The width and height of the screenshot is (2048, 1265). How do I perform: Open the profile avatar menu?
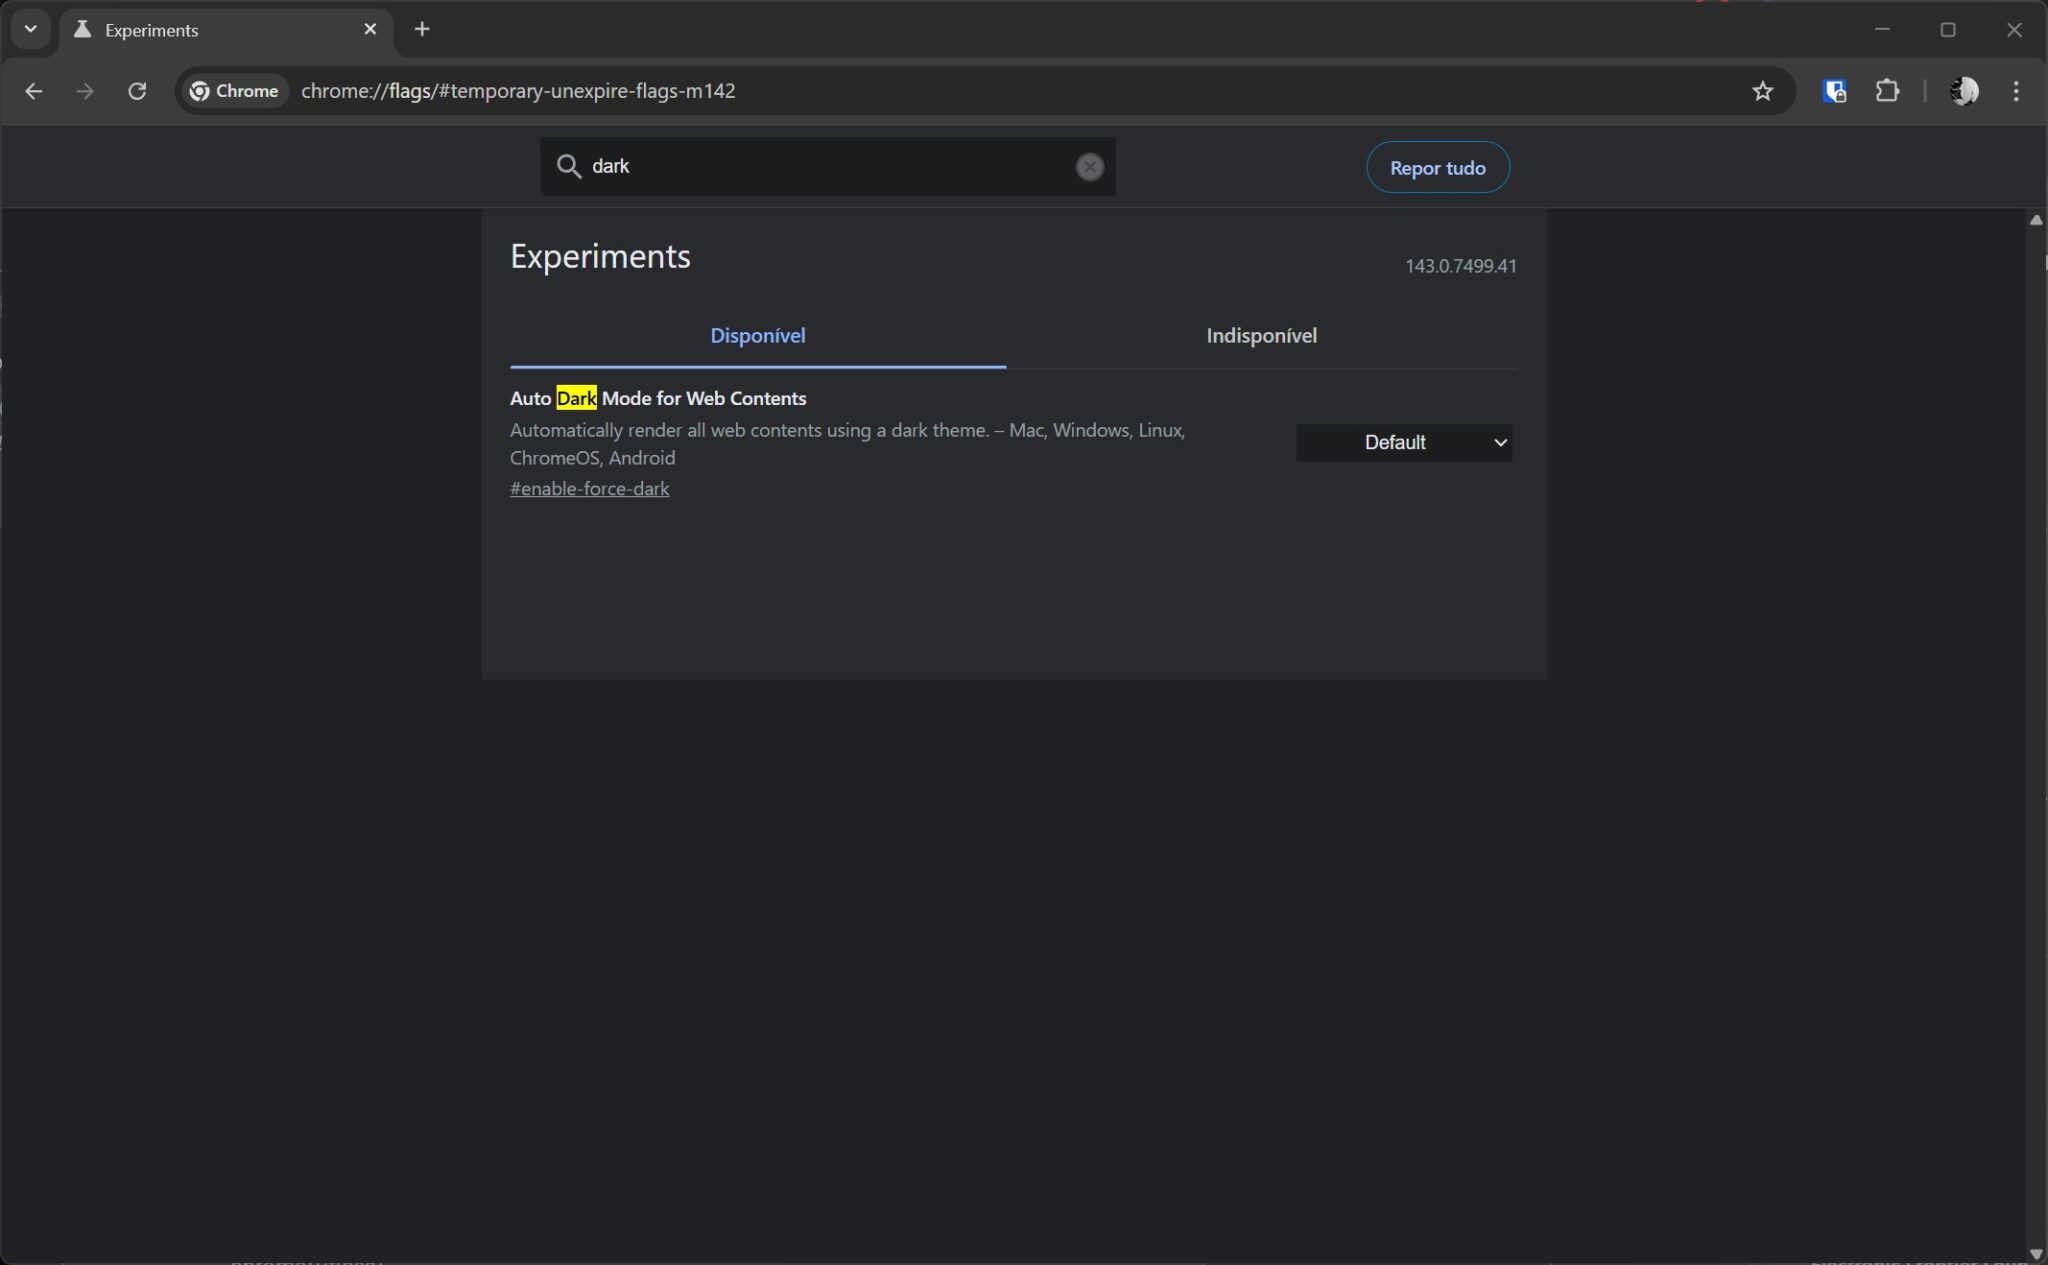1963,91
